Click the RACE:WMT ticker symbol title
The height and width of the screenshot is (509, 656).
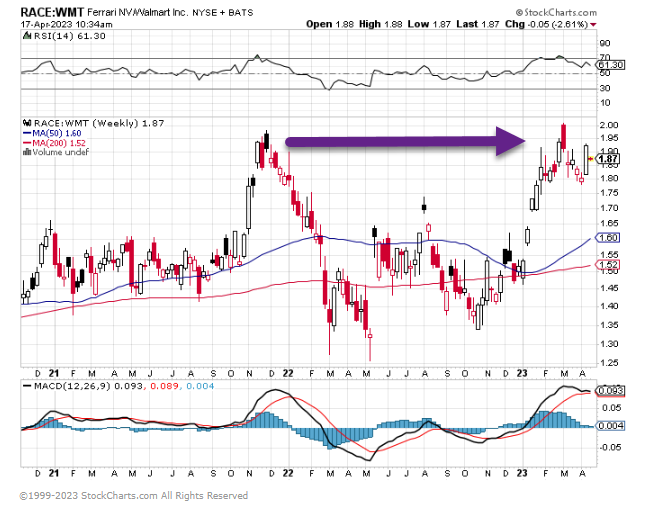pyautogui.click(x=52, y=12)
